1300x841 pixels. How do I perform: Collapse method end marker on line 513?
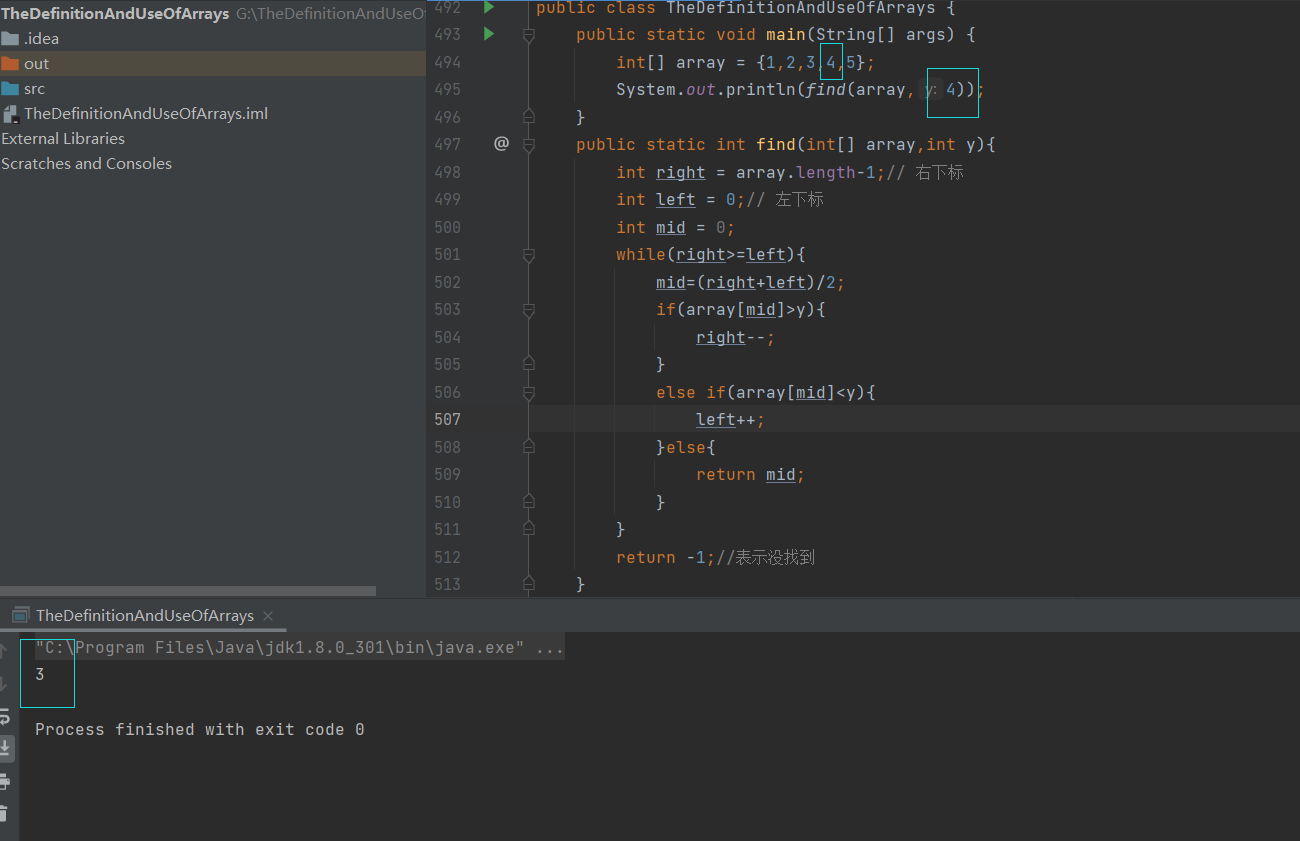529,584
